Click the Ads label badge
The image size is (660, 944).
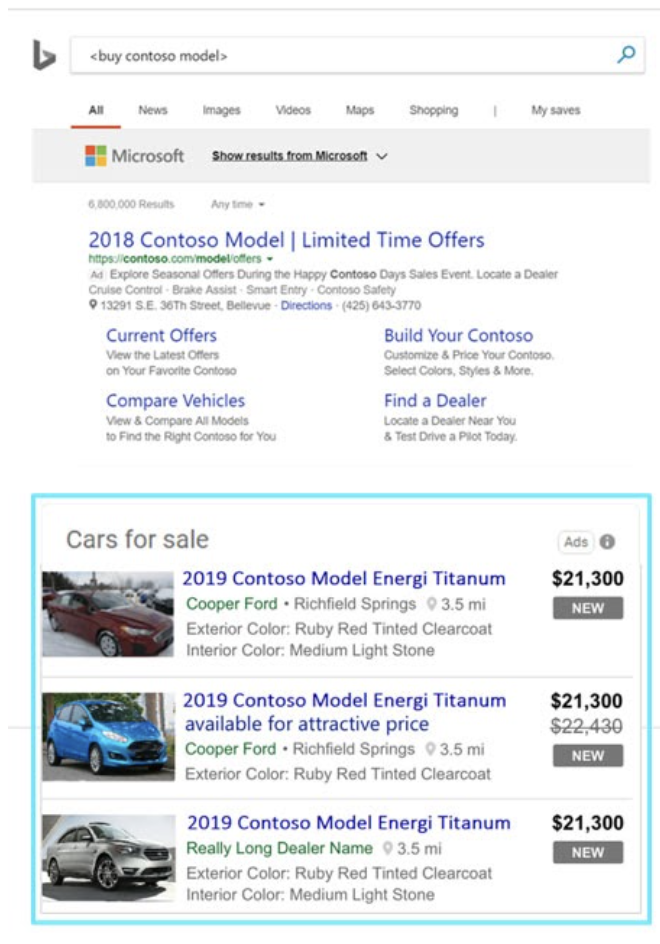[576, 542]
